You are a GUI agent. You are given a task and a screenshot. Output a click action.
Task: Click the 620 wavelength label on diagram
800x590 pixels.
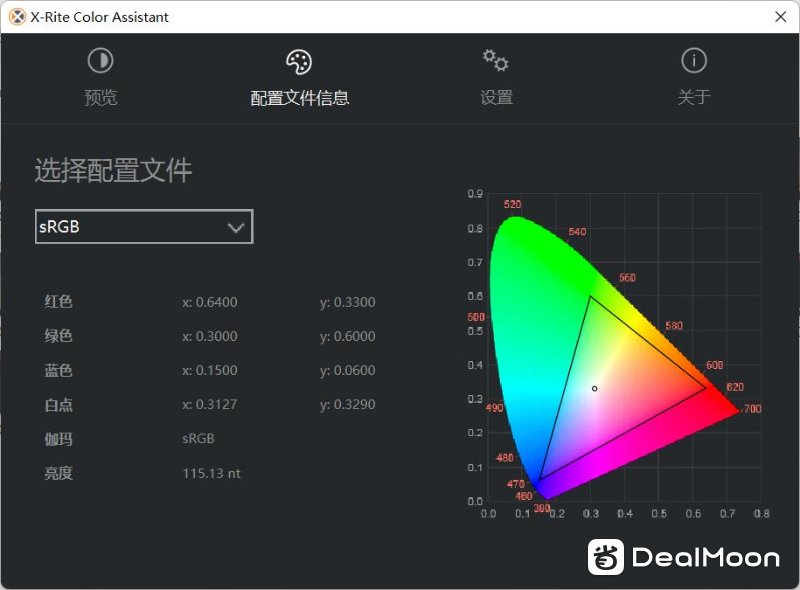(735, 387)
